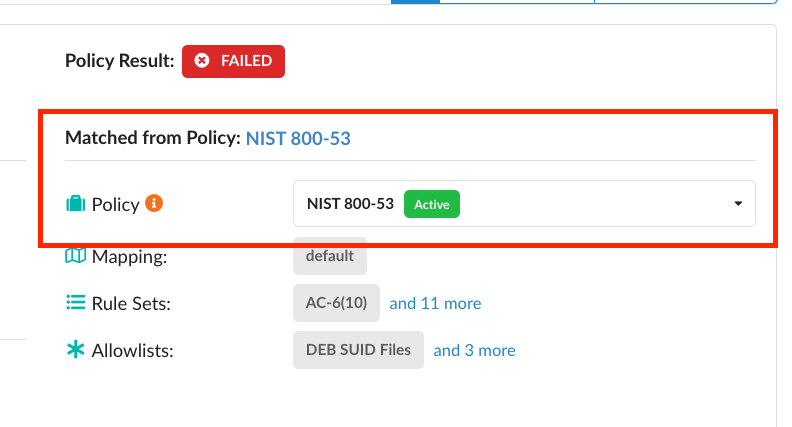The height and width of the screenshot is (427, 792).
Task: Click the Policy Result label
Action: (118, 61)
